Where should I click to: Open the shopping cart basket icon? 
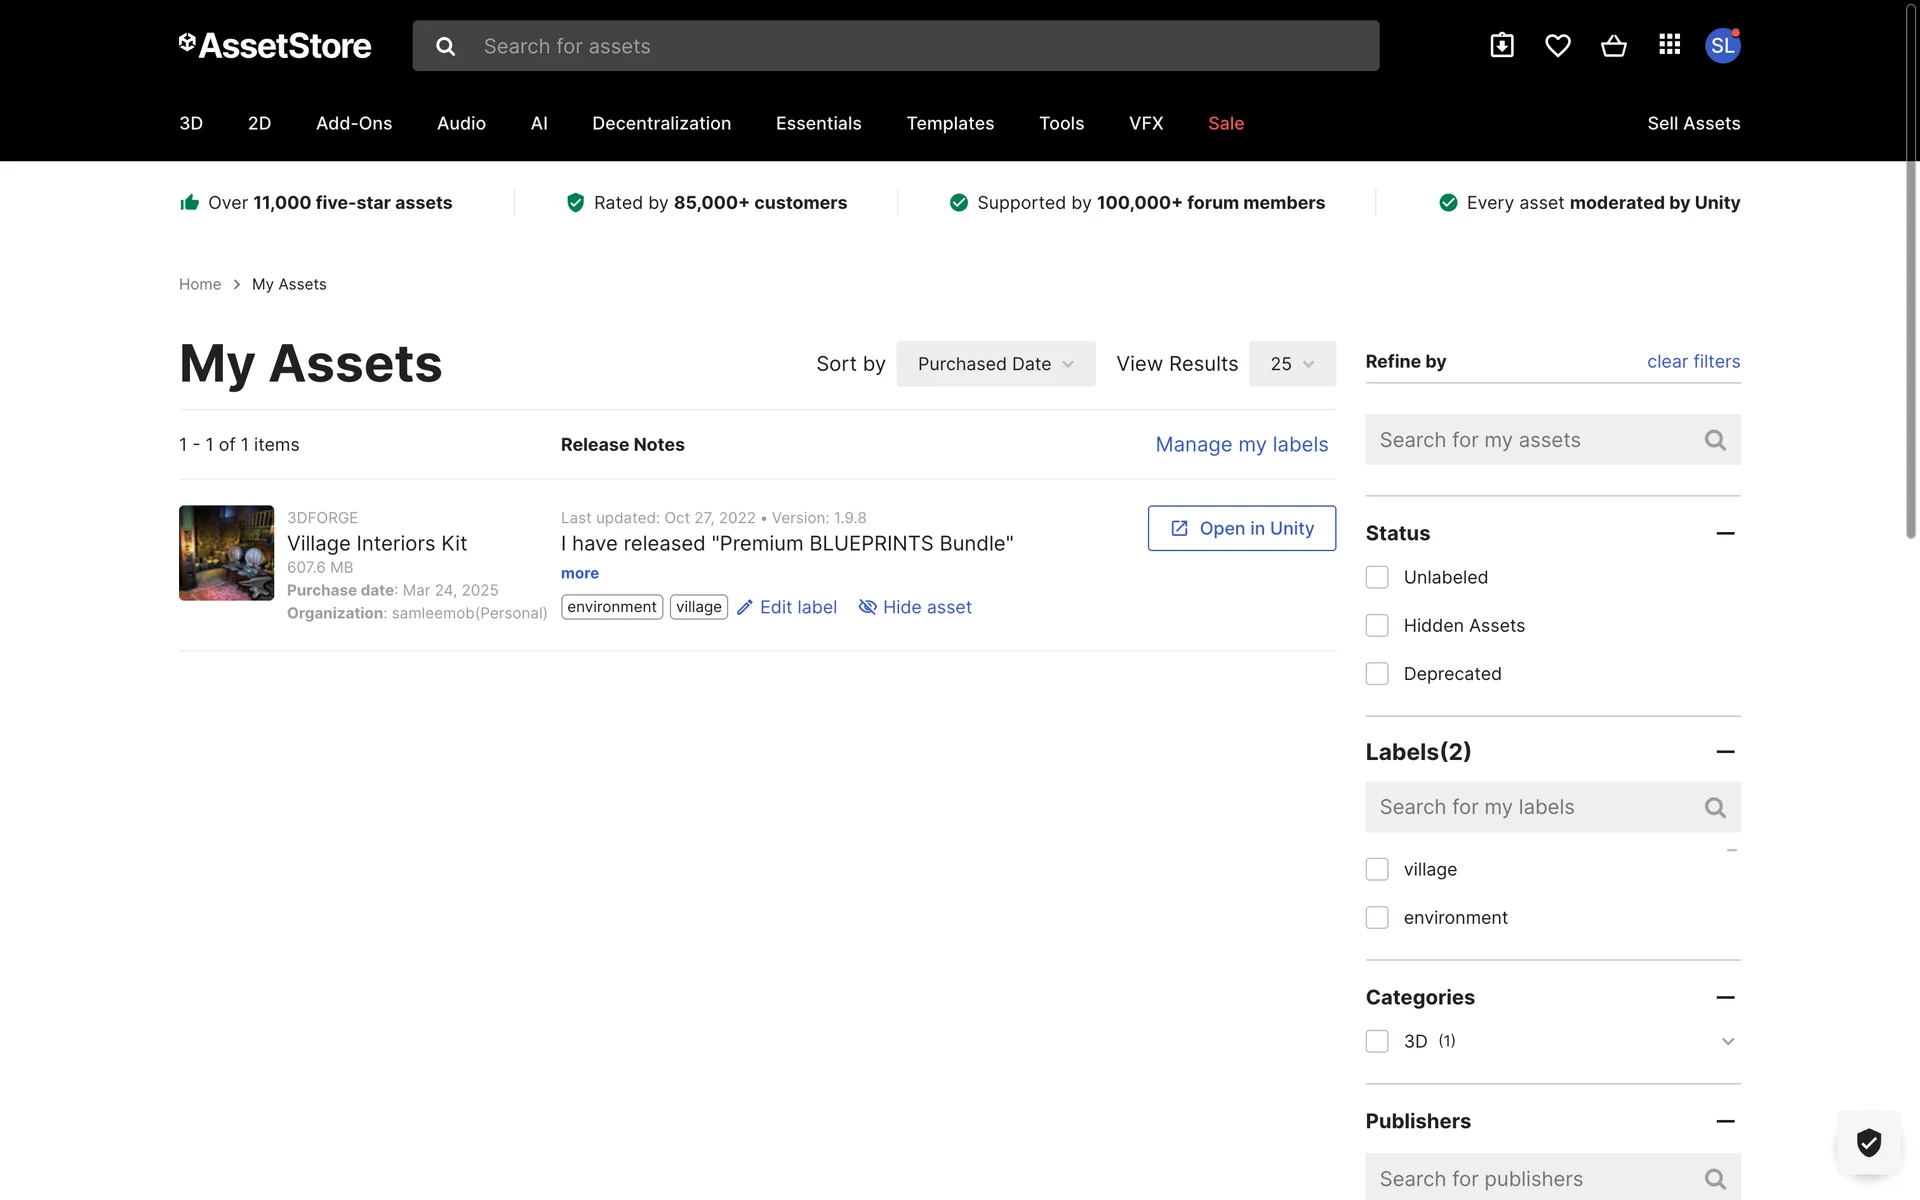tap(1613, 46)
